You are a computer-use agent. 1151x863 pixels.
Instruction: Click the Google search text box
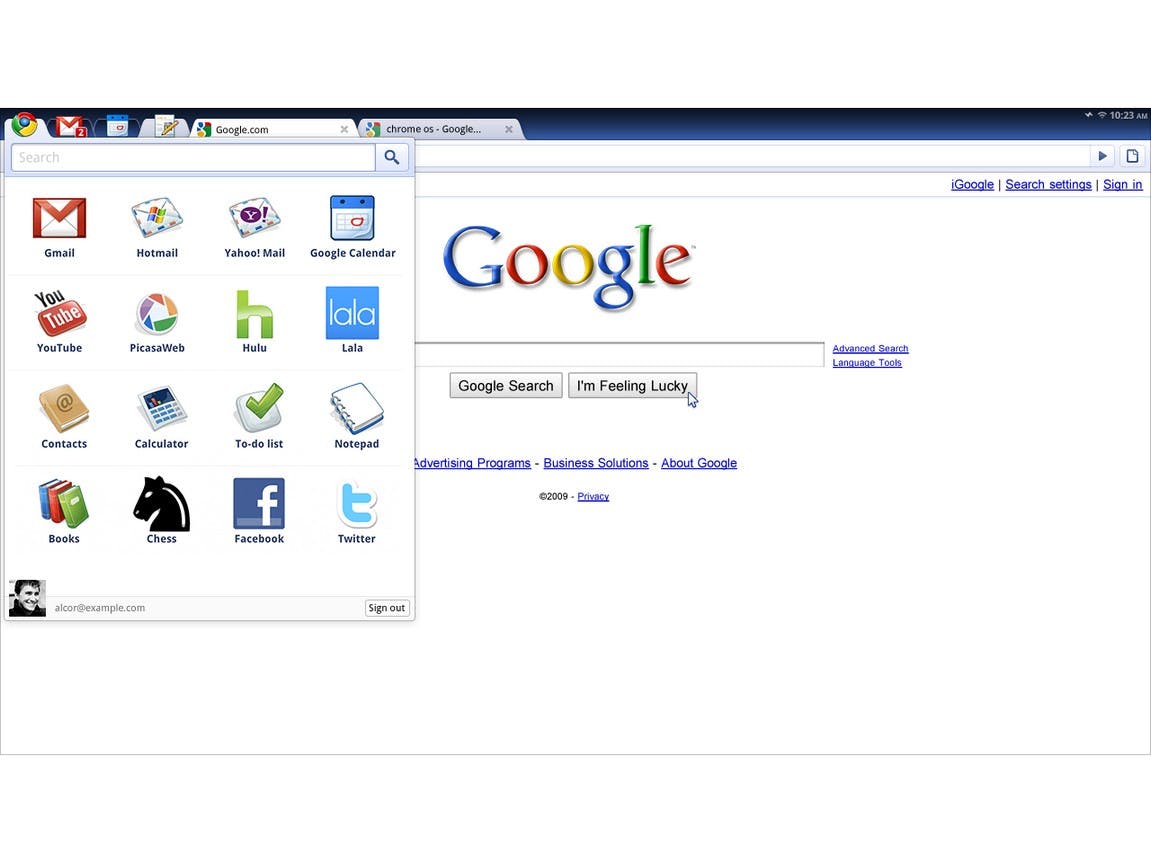click(619, 354)
